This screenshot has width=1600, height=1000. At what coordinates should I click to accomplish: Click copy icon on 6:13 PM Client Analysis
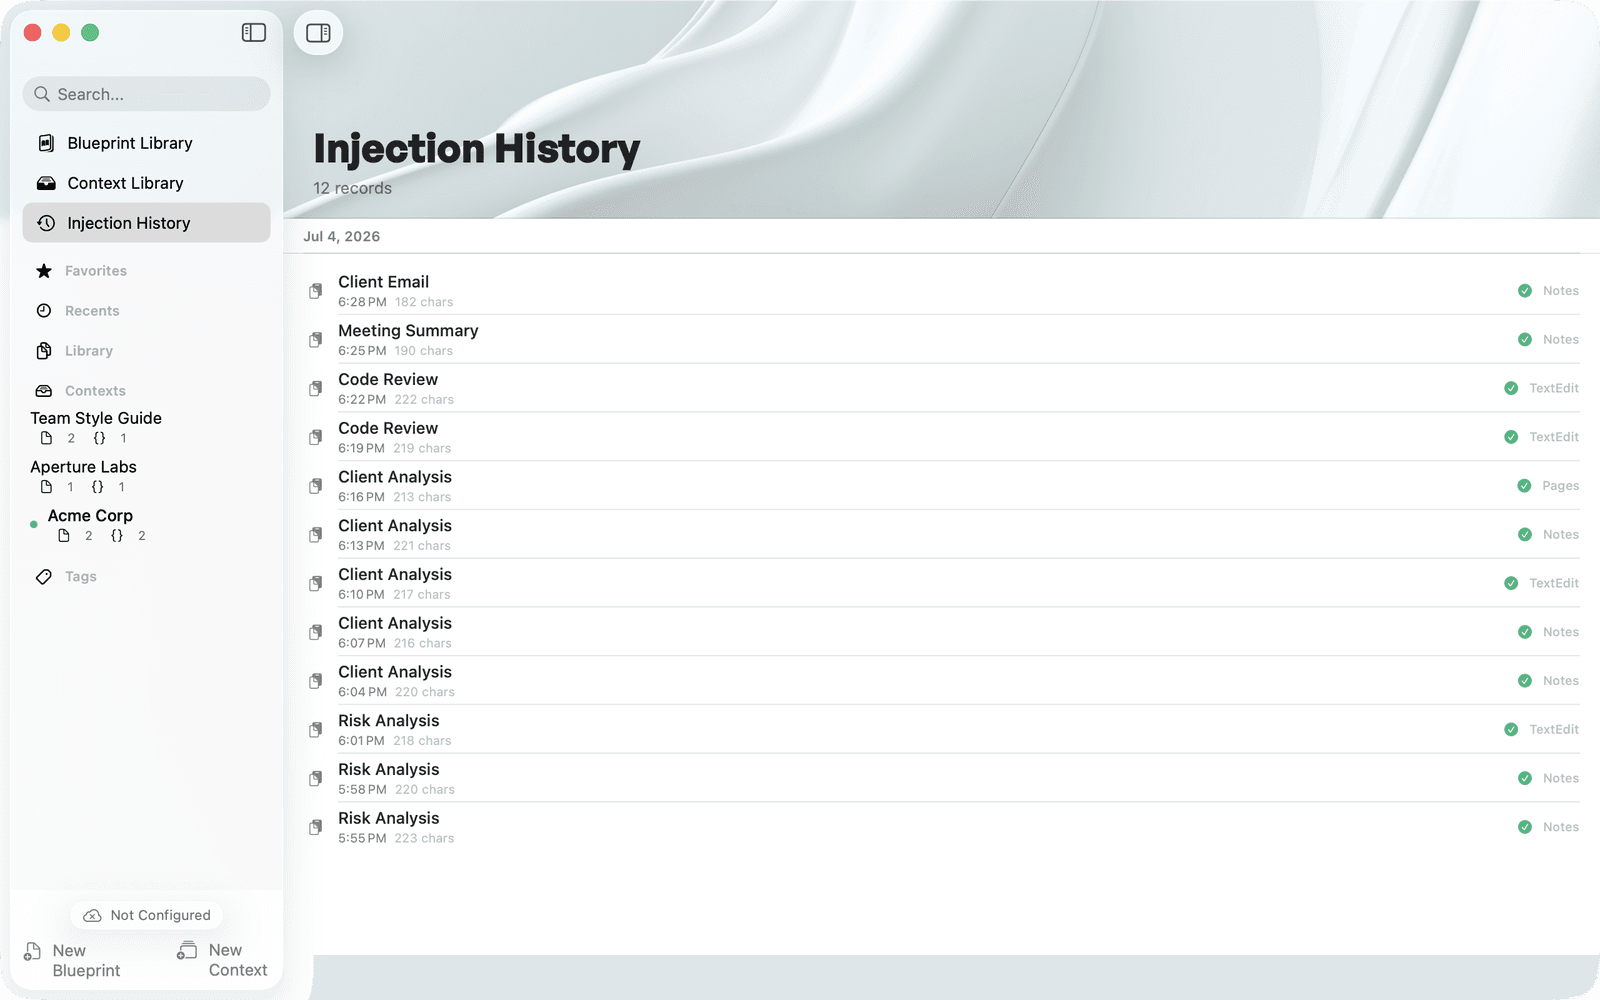pyautogui.click(x=315, y=535)
